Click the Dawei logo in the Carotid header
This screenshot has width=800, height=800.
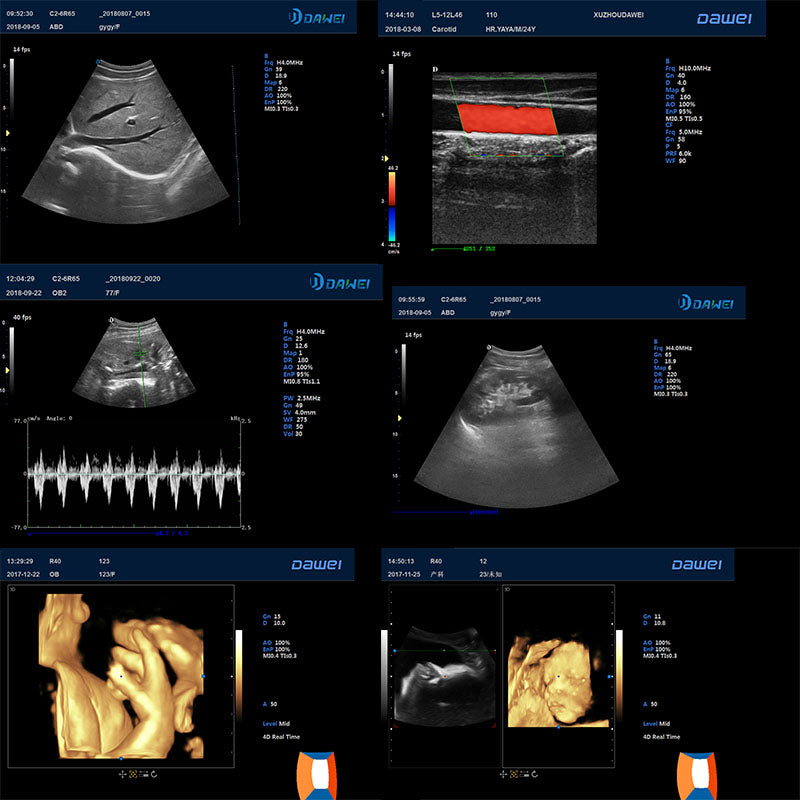[724, 19]
